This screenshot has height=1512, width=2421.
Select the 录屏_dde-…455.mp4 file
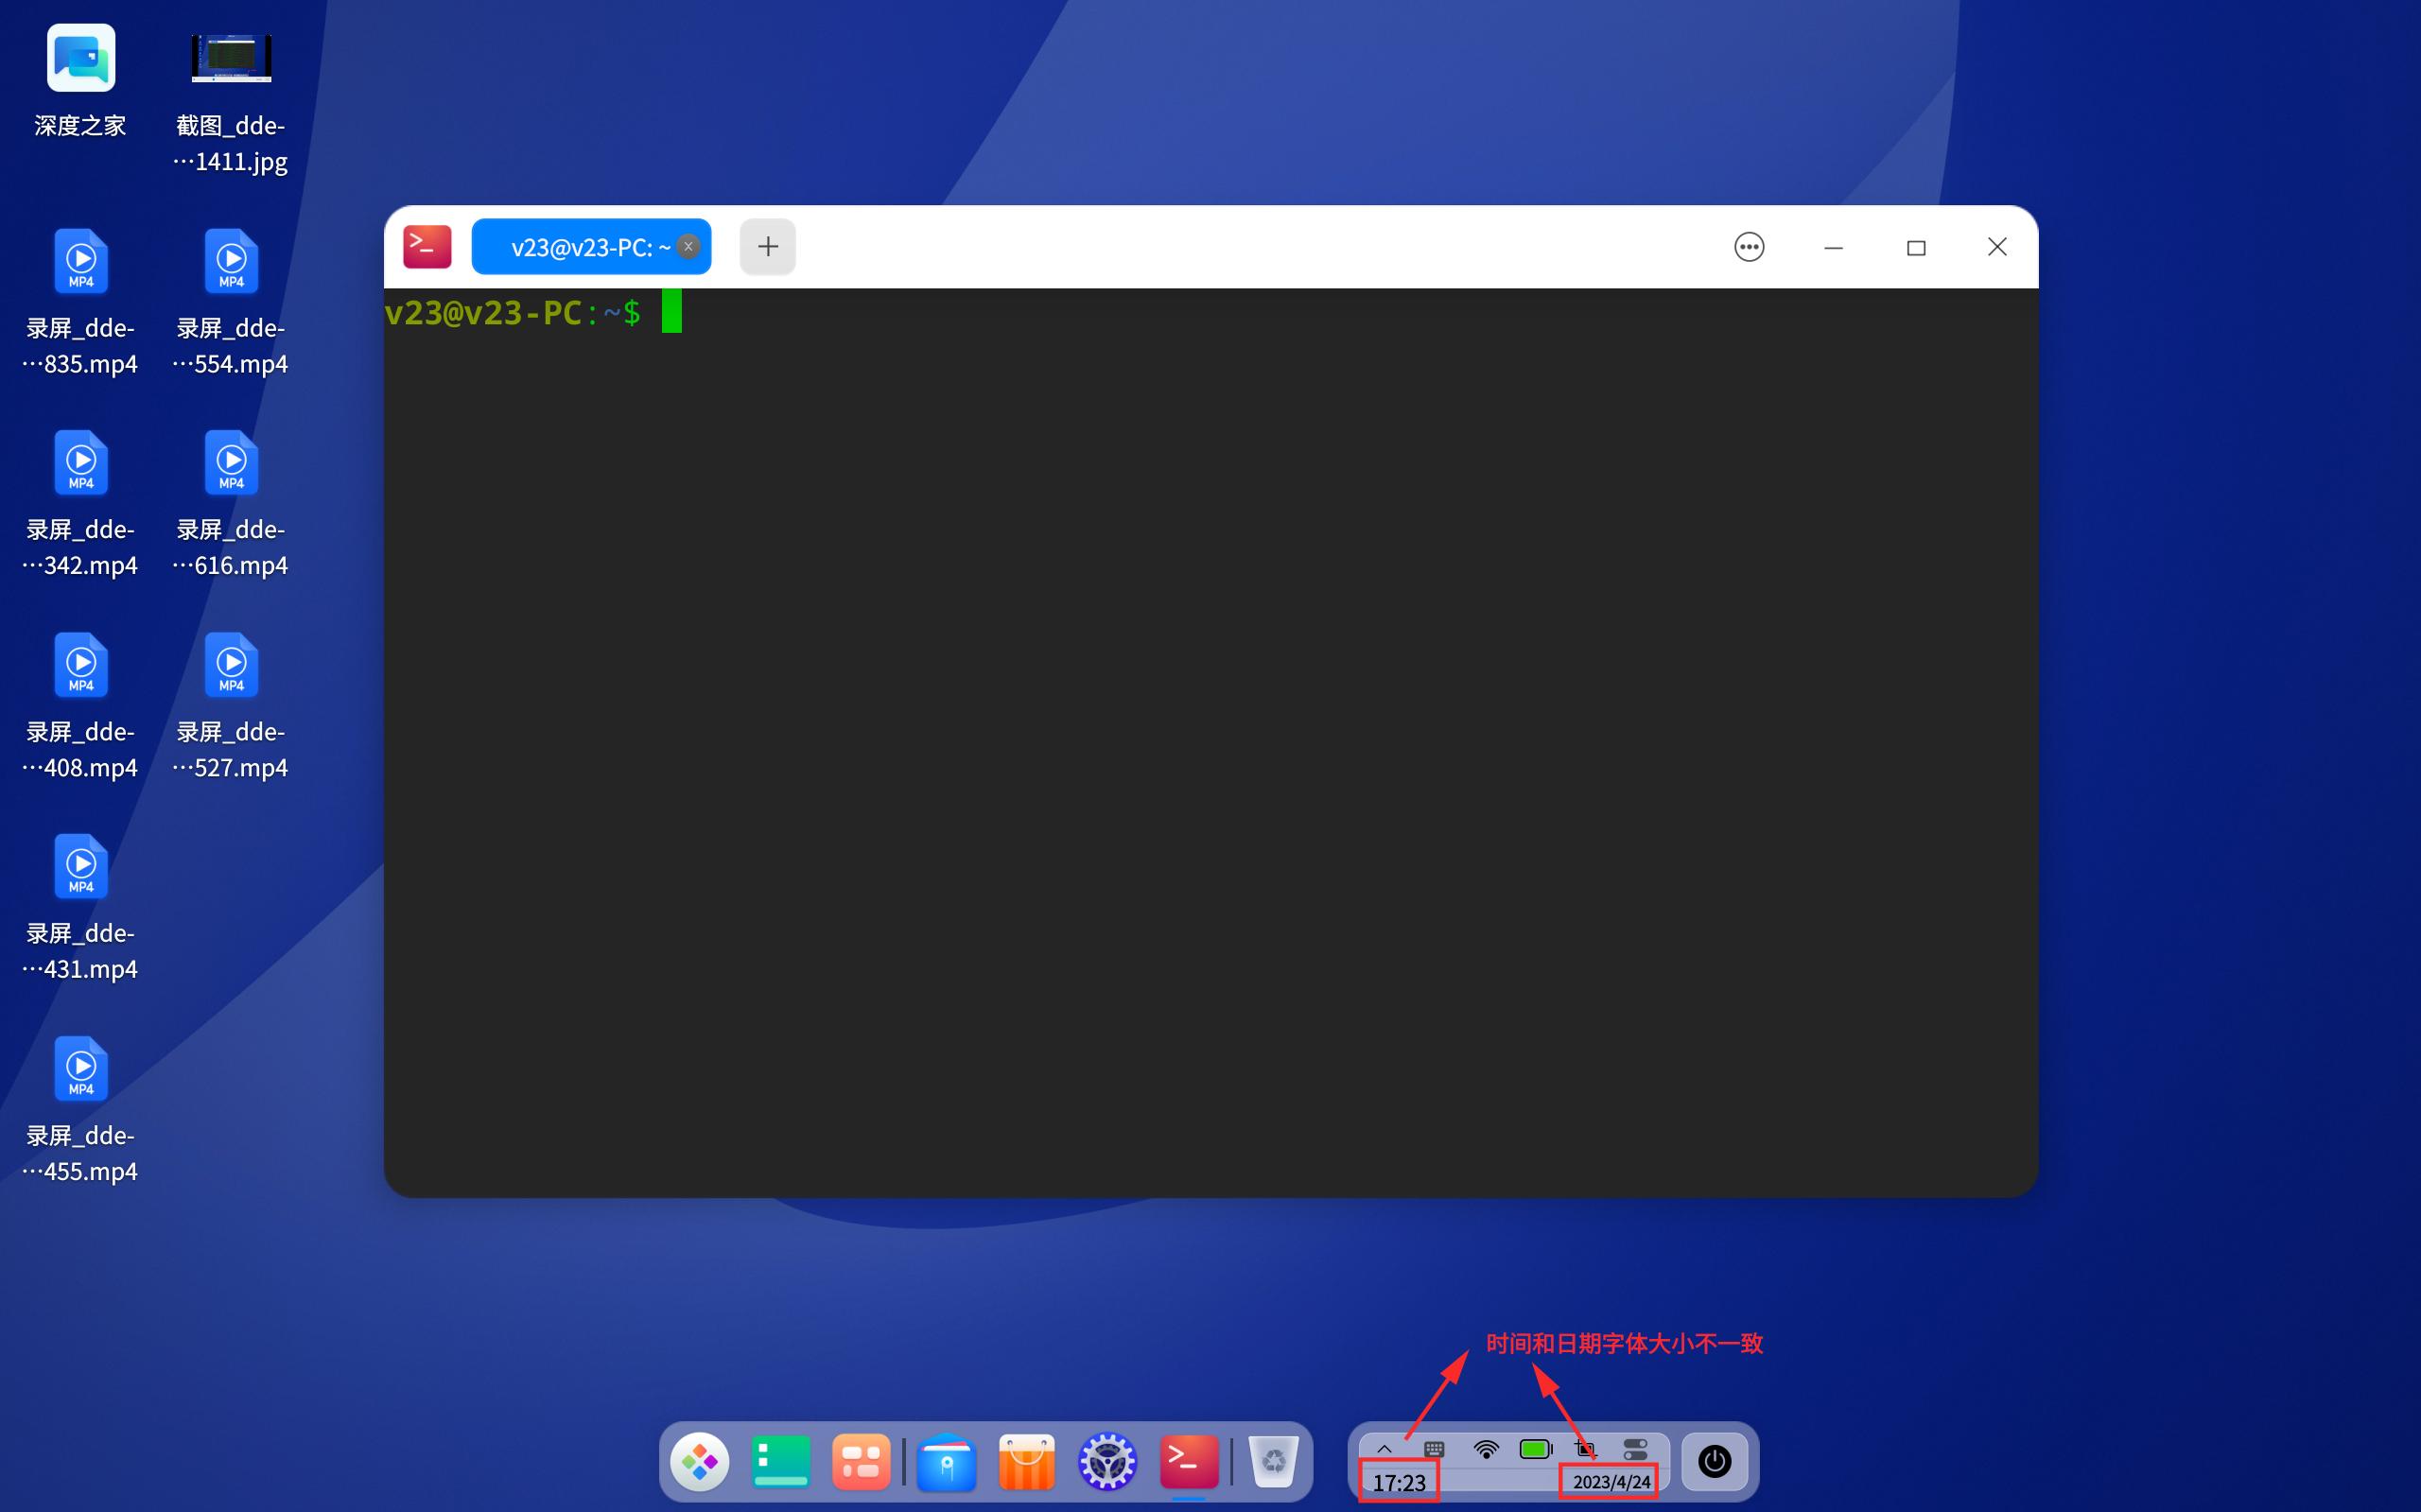tap(80, 1110)
